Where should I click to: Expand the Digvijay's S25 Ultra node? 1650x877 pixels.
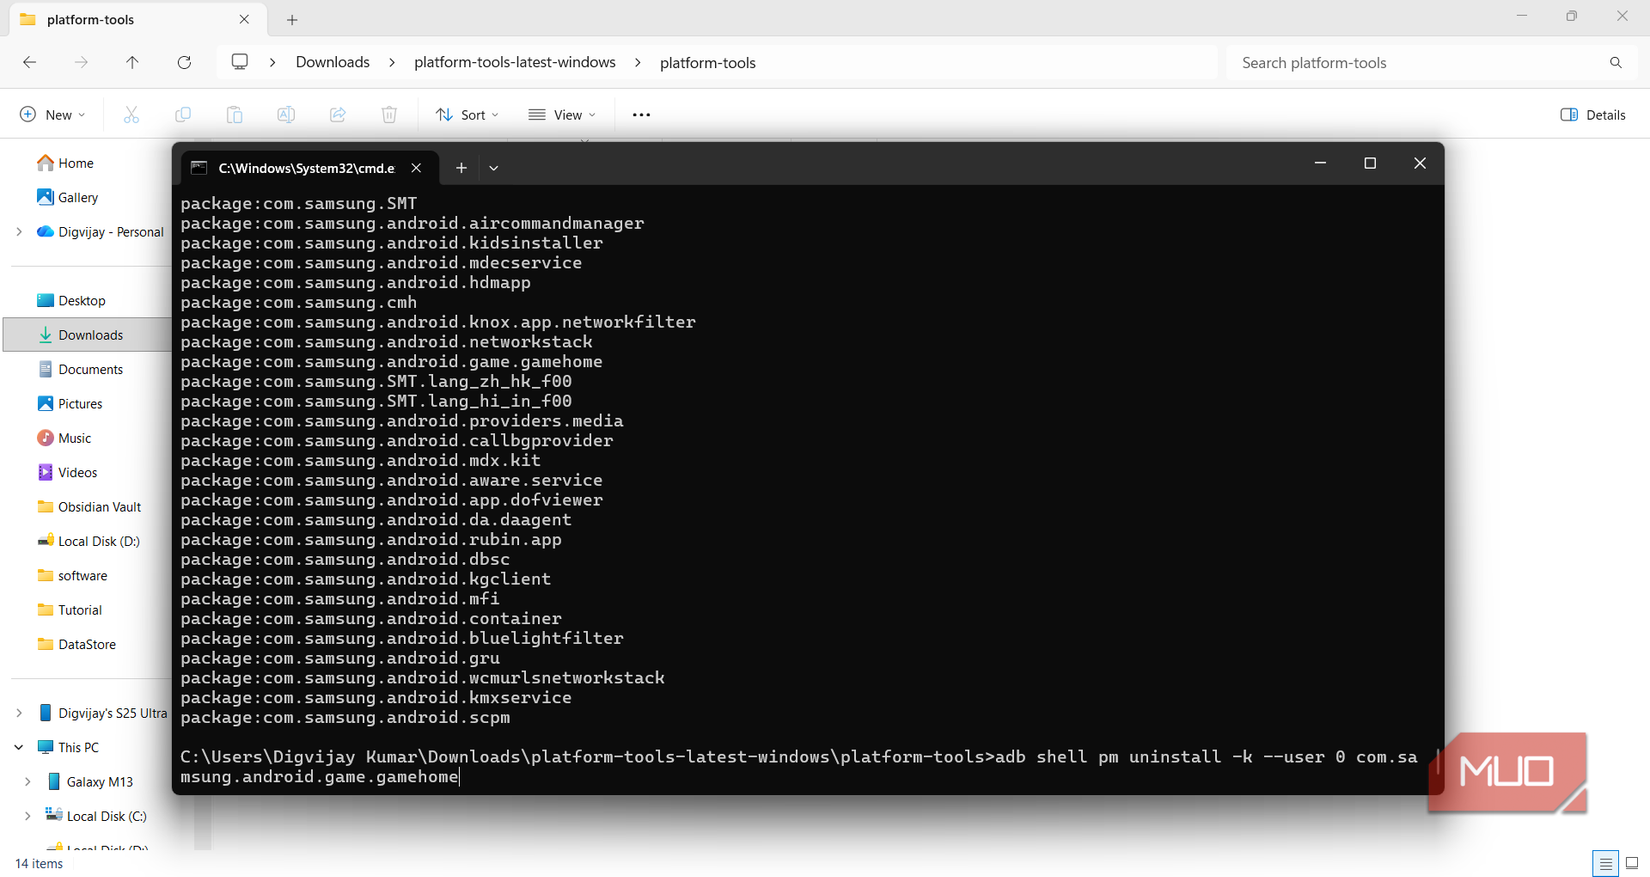(x=19, y=713)
